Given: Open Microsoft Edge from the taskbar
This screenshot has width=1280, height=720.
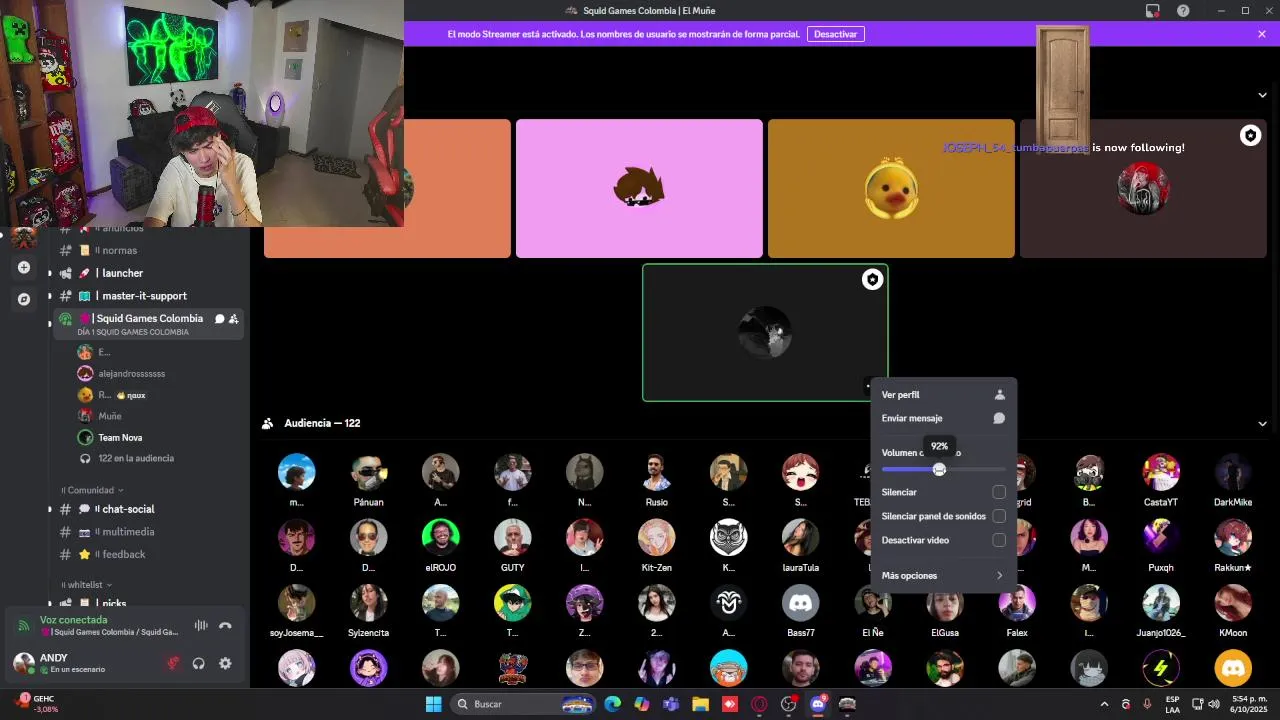Looking at the screenshot, I should coord(612,704).
